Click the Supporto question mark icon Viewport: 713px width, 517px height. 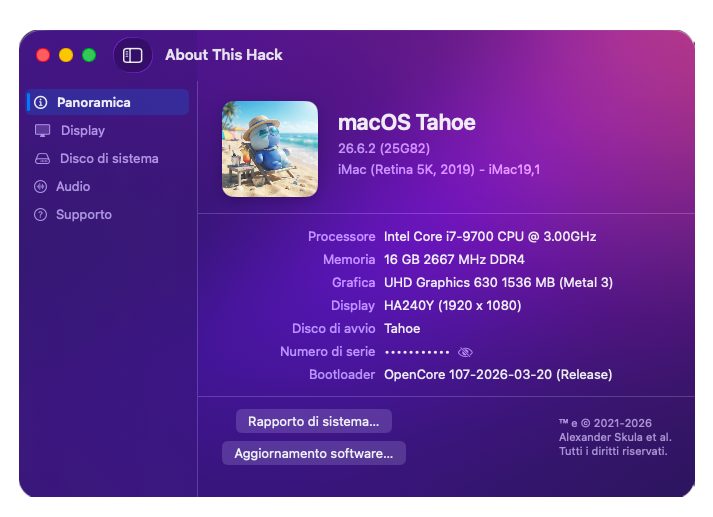pos(40,215)
